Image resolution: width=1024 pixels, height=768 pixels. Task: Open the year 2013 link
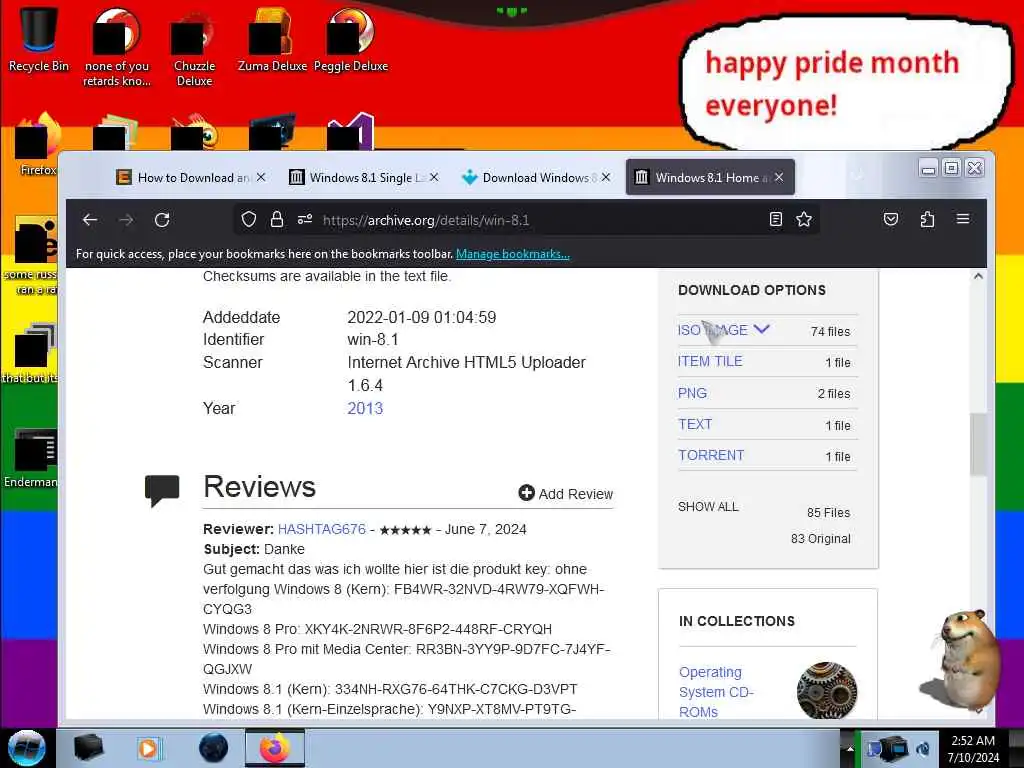coord(365,408)
